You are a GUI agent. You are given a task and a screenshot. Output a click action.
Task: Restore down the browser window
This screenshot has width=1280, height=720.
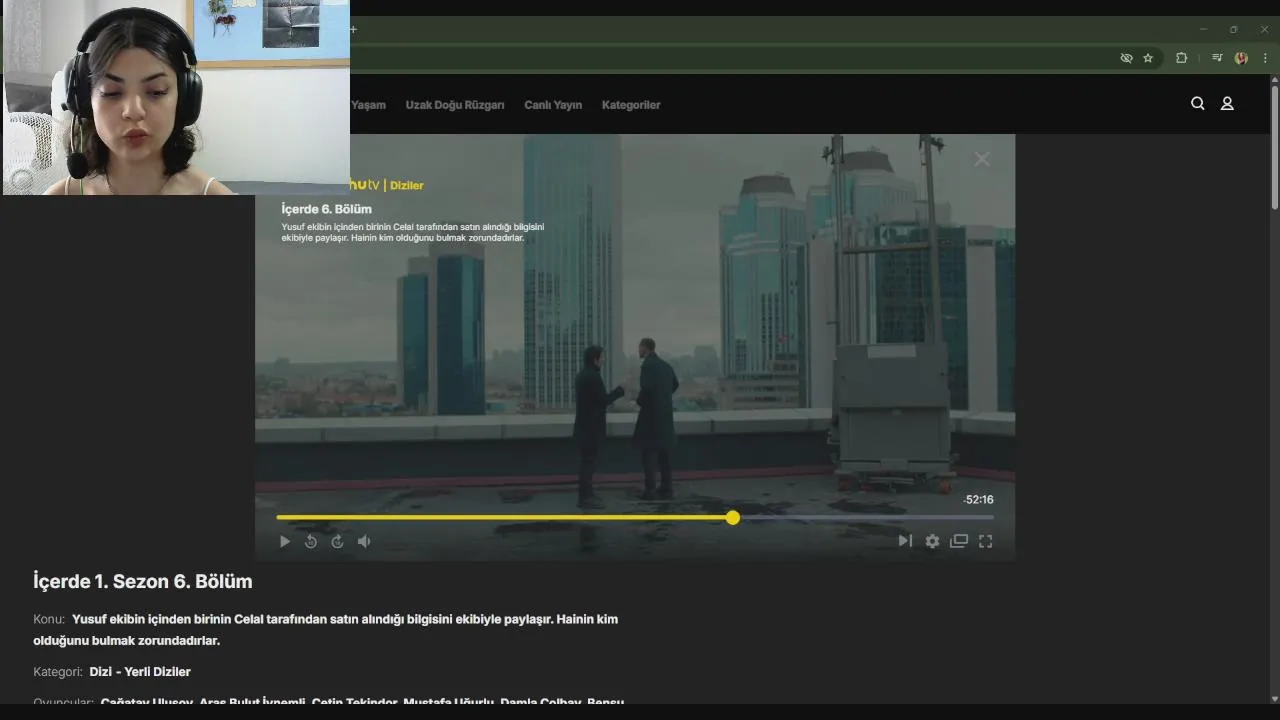pyautogui.click(x=1233, y=29)
